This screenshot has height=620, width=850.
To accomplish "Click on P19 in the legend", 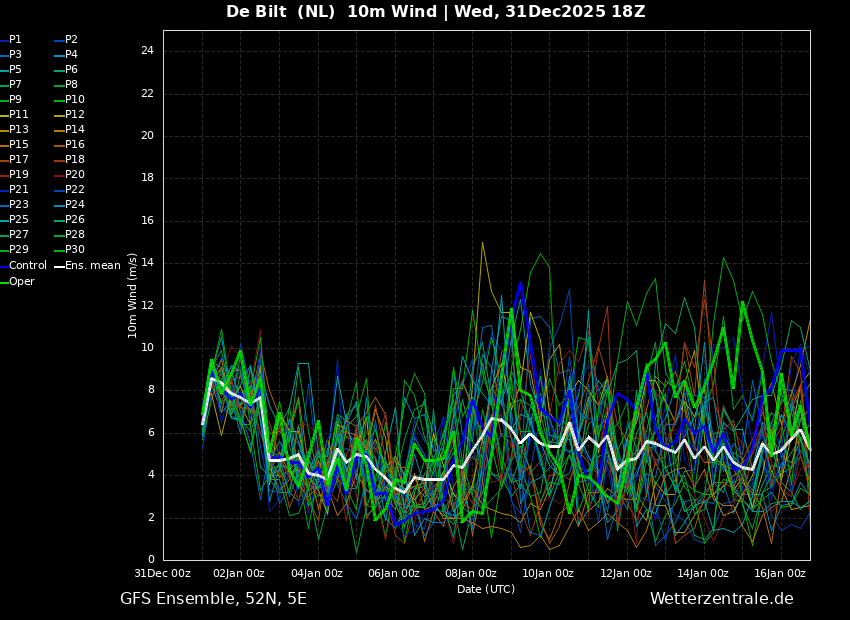I will 15,175.
